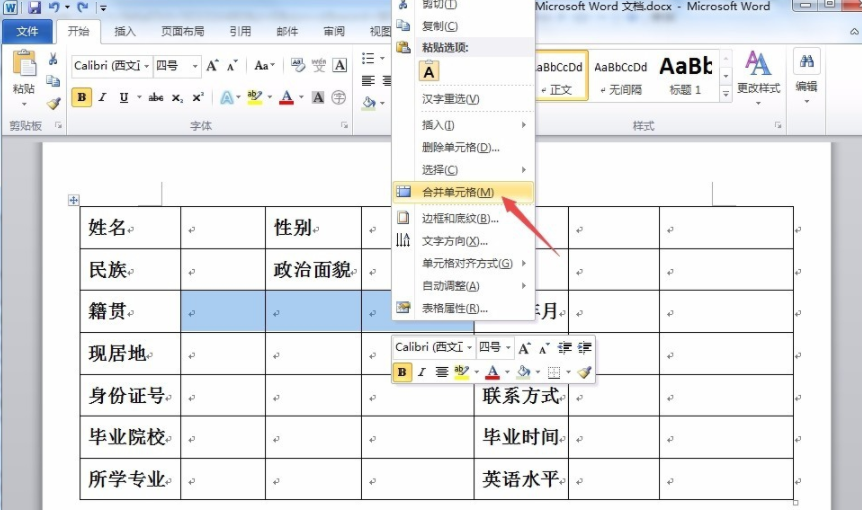Switch to the References (引用) tab
Viewport: 862px width, 510px height.
[x=240, y=31]
